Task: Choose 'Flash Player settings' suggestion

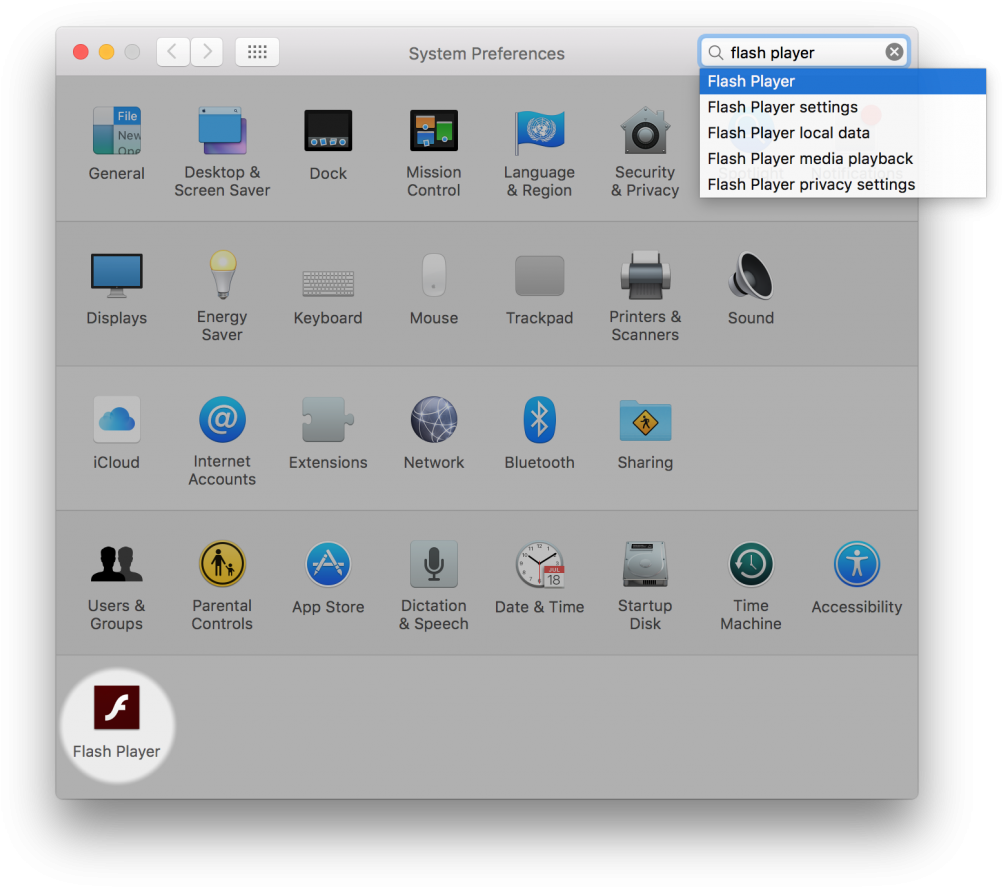Action: (842, 107)
